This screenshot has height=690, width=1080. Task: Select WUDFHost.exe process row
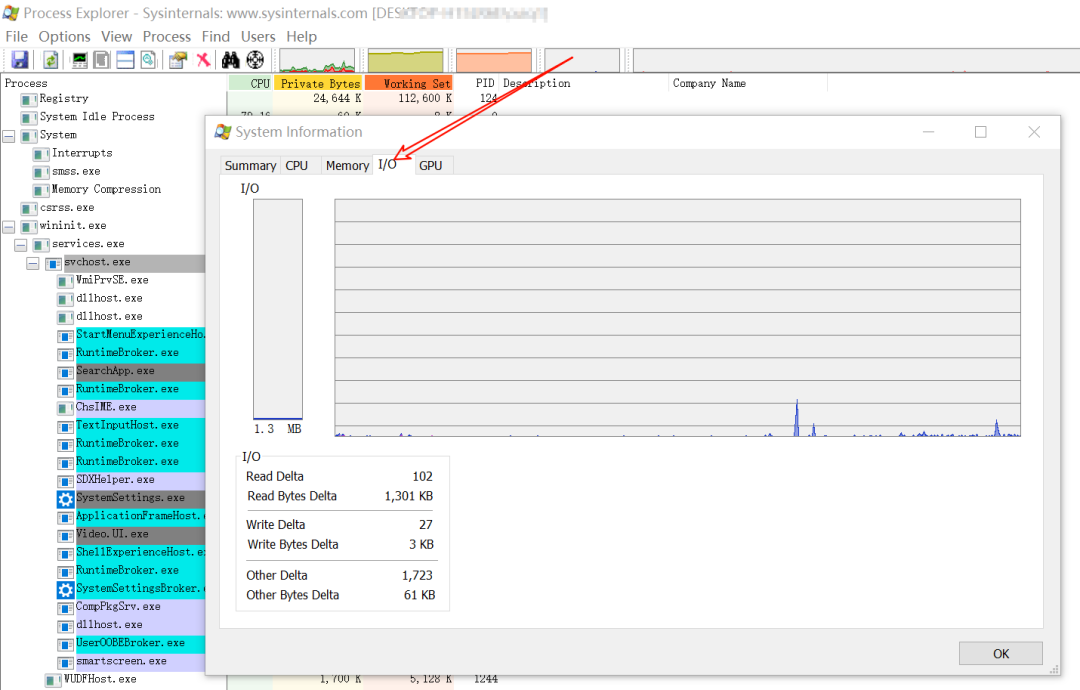coord(100,679)
